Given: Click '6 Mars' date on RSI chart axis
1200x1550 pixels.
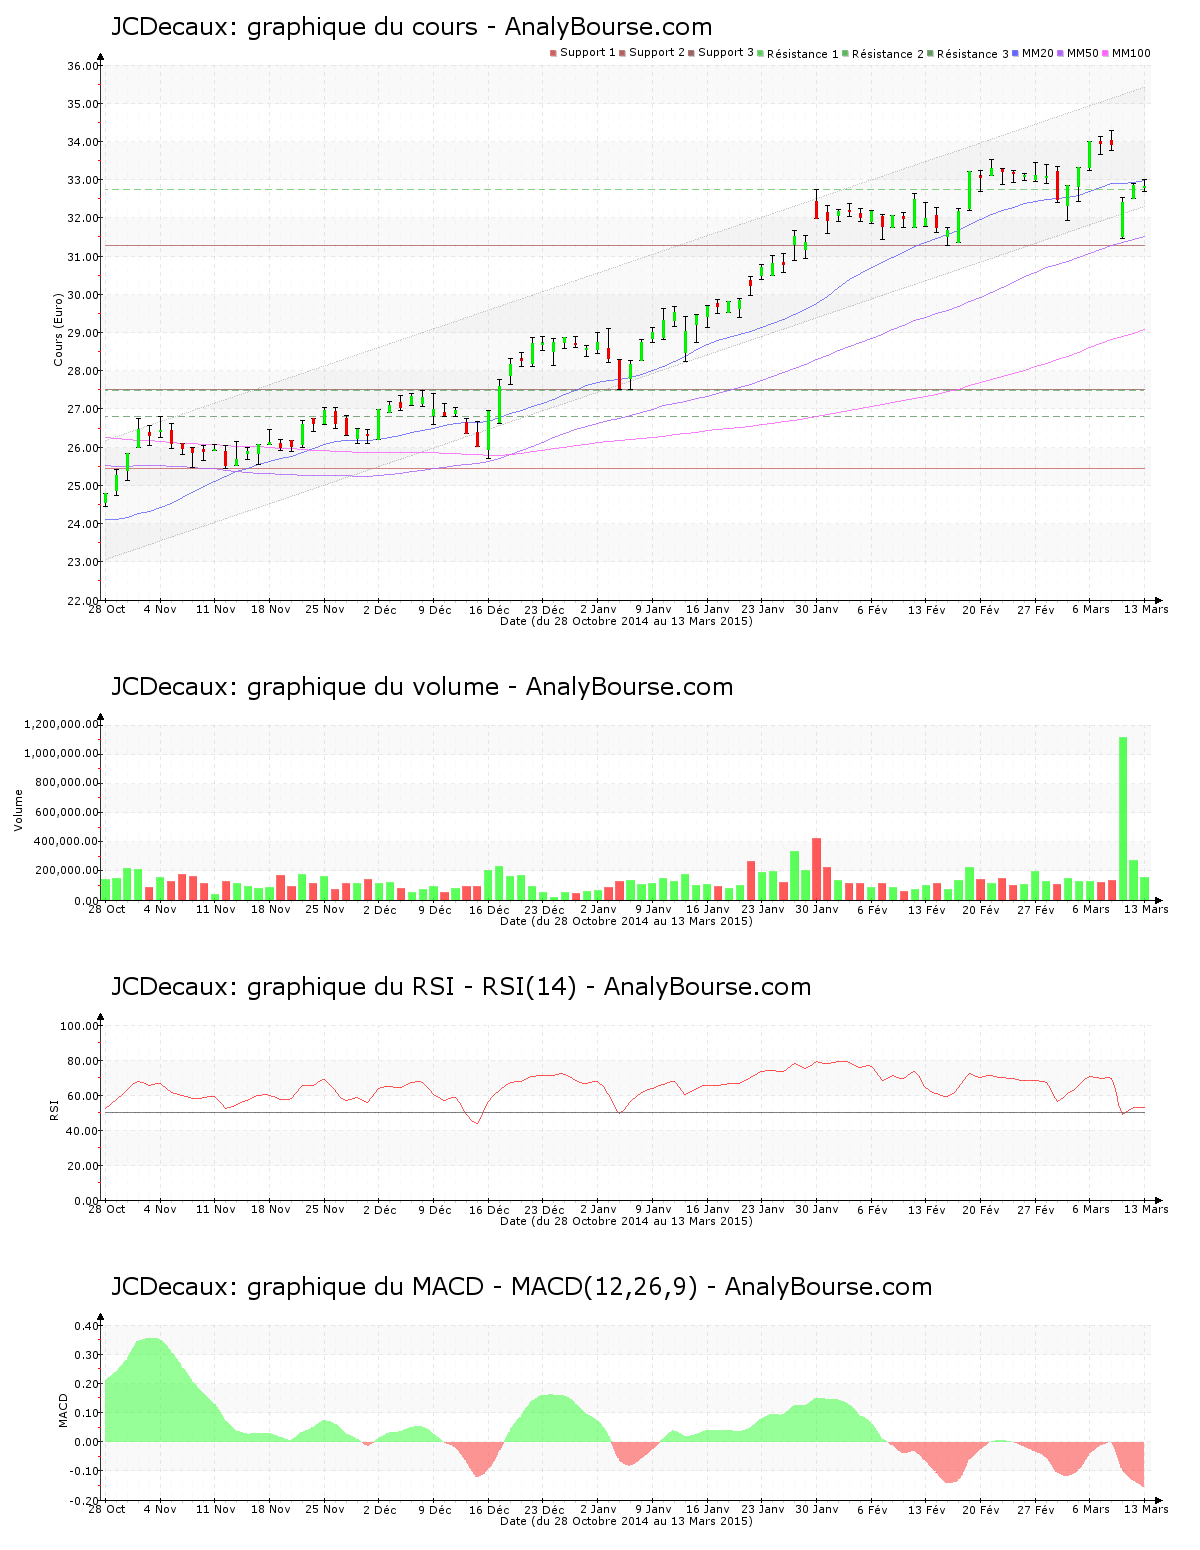Looking at the screenshot, I should tap(1091, 1209).
